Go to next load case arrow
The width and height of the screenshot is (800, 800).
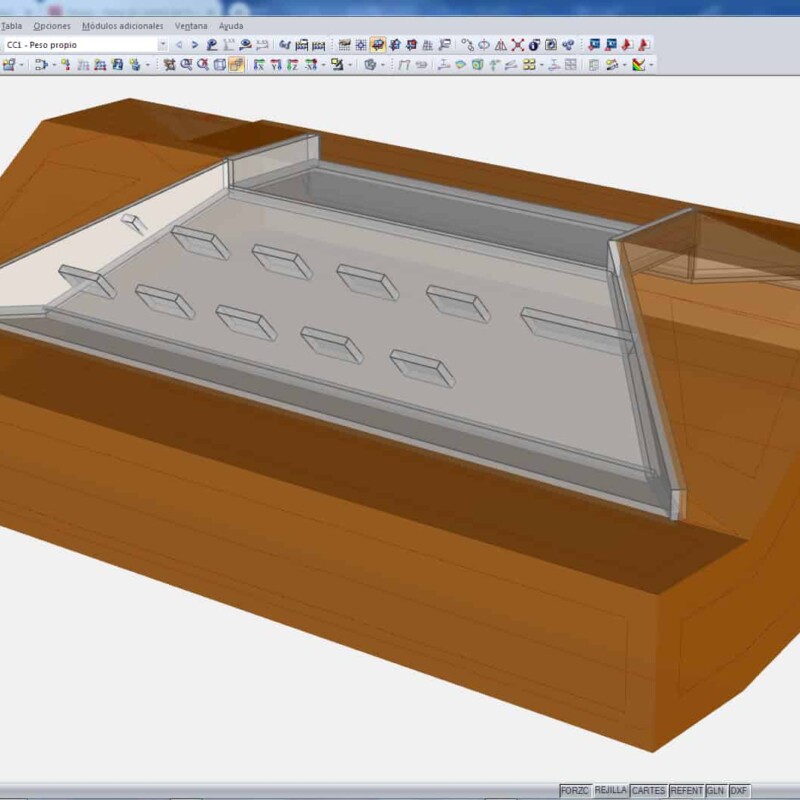click(x=194, y=45)
